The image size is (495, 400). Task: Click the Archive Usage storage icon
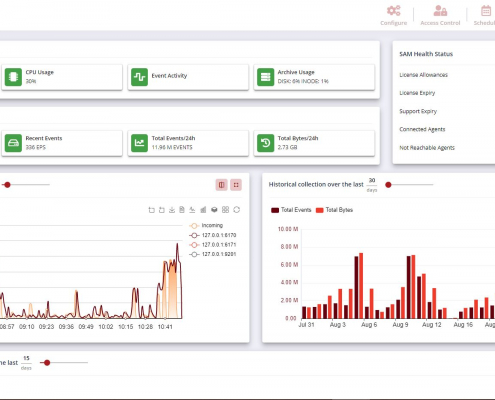tap(265, 77)
